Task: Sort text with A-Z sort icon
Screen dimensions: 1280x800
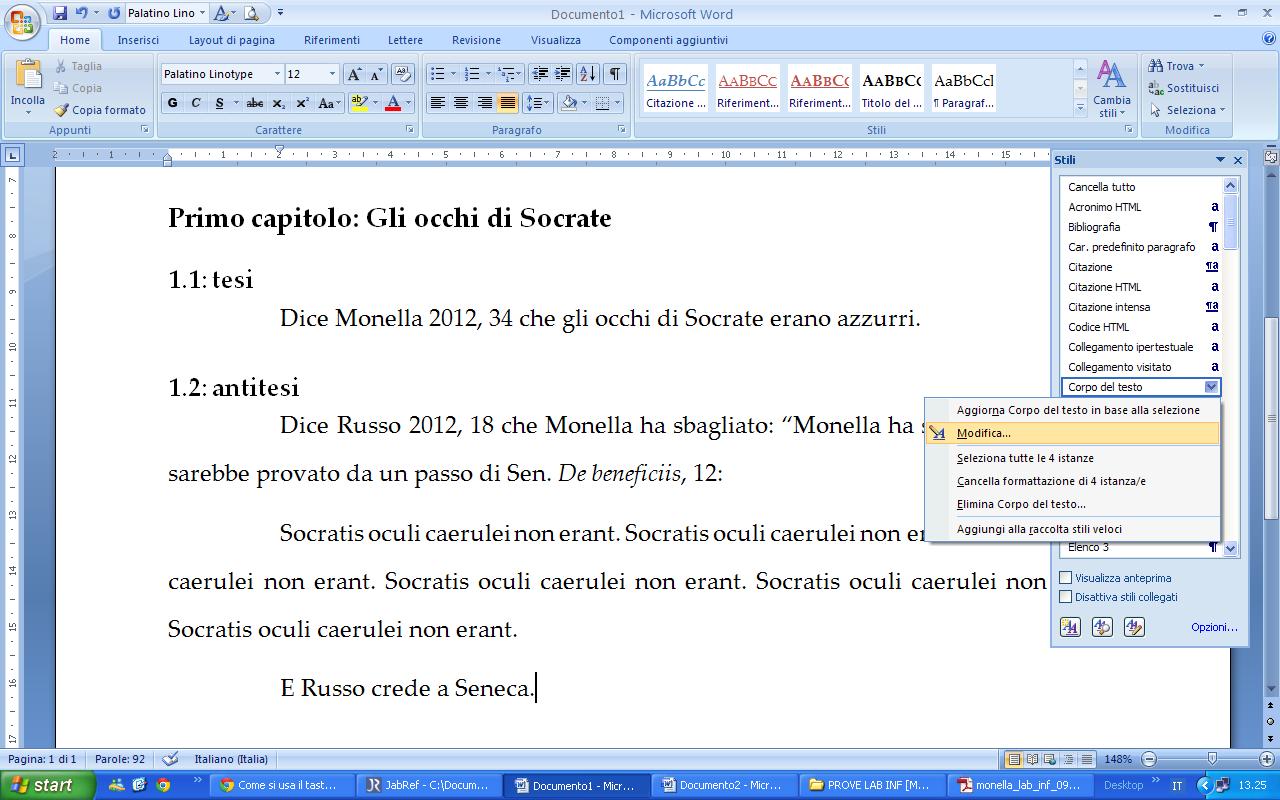Action: [x=588, y=74]
